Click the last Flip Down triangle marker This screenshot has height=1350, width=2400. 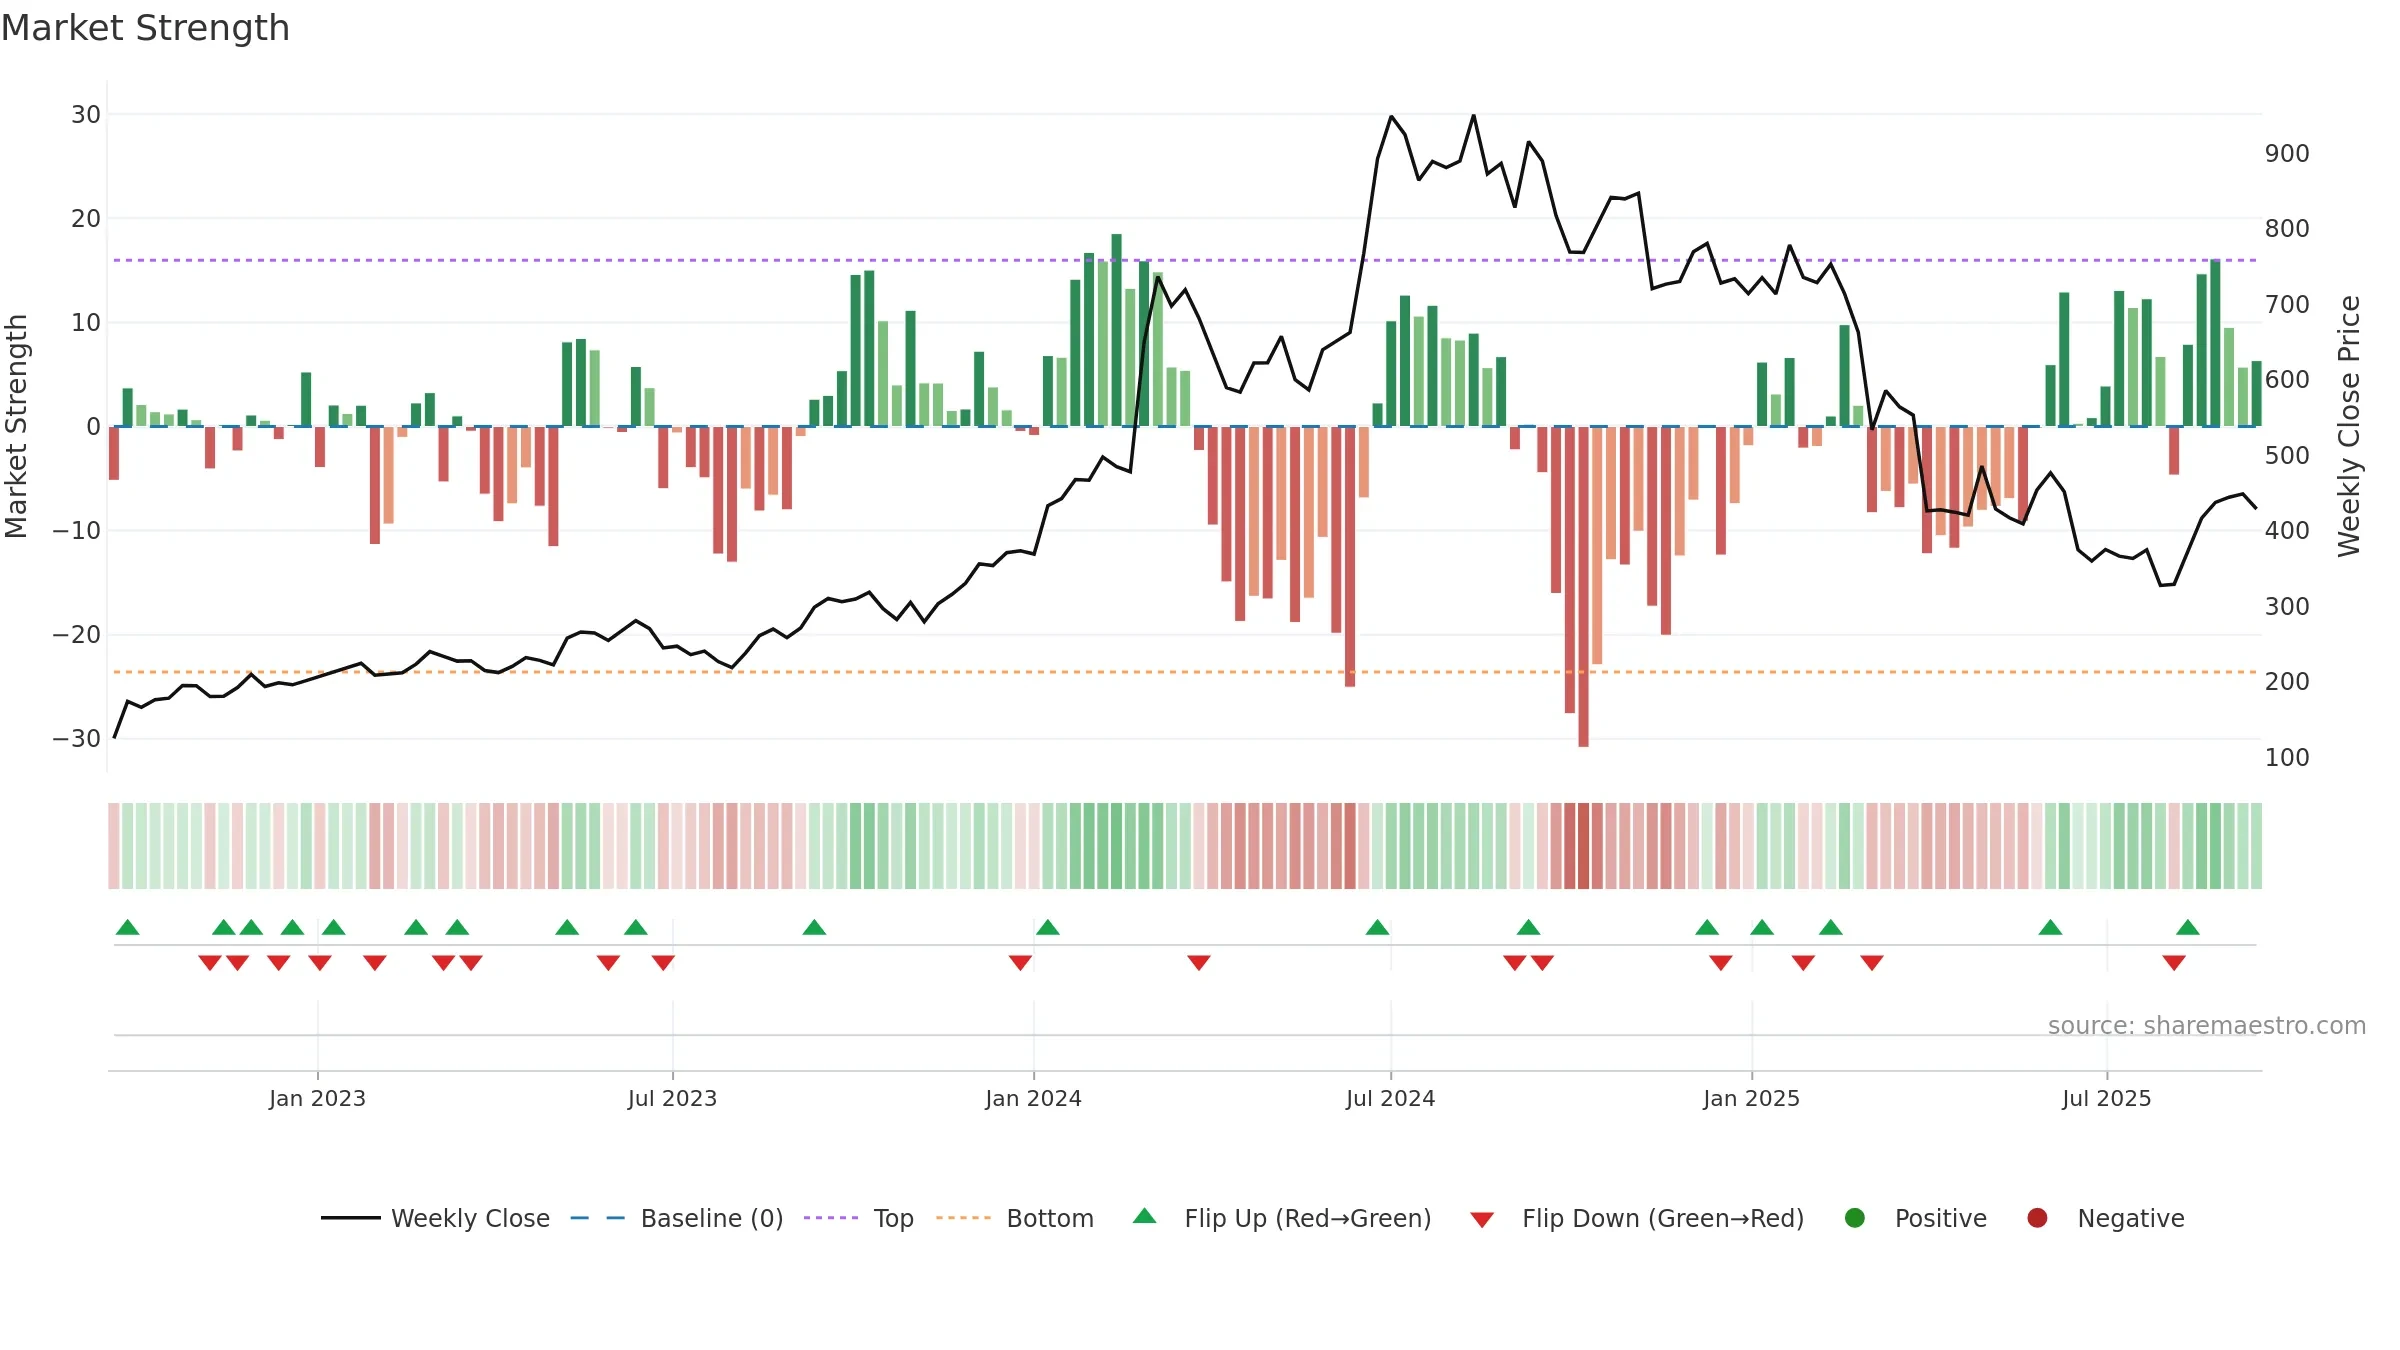[x=2174, y=963]
